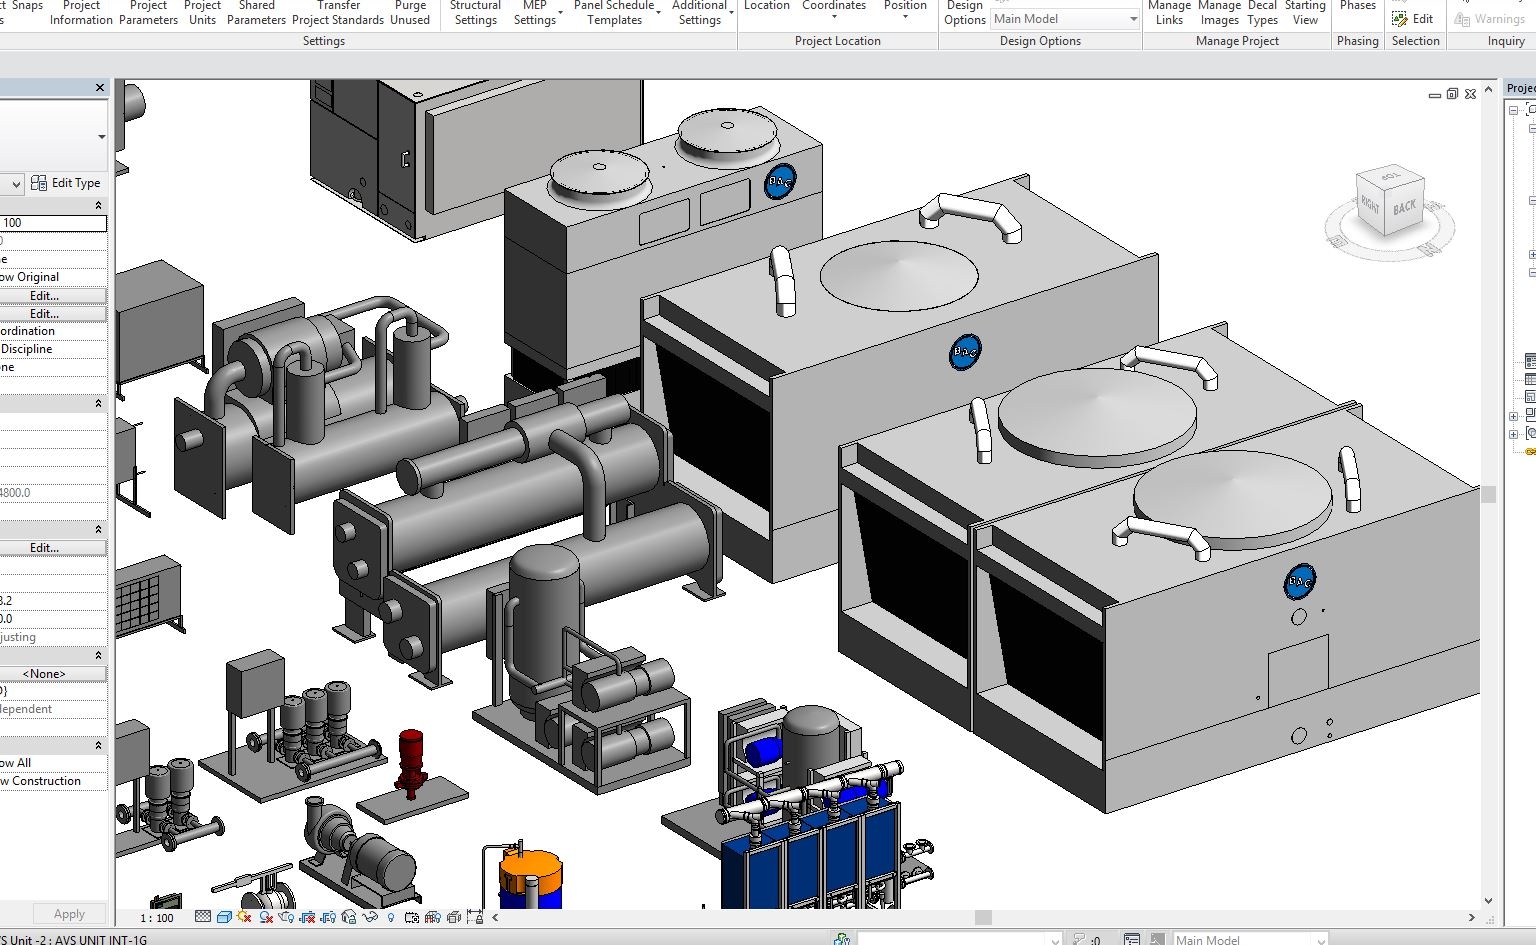Open the Crop View icon
The image size is (1536, 945).
click(x=309, y=917)
